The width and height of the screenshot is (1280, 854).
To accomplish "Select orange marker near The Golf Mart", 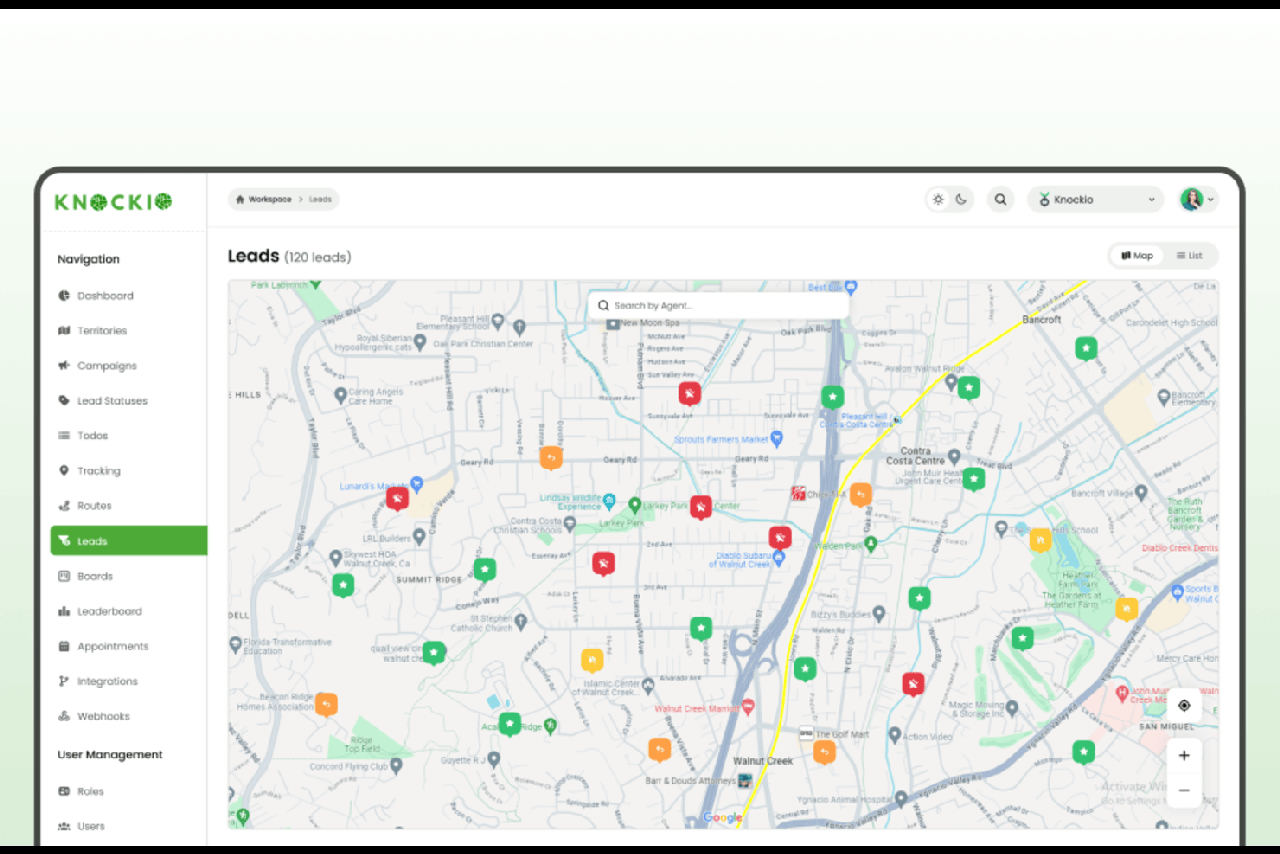I will (824, 752).
